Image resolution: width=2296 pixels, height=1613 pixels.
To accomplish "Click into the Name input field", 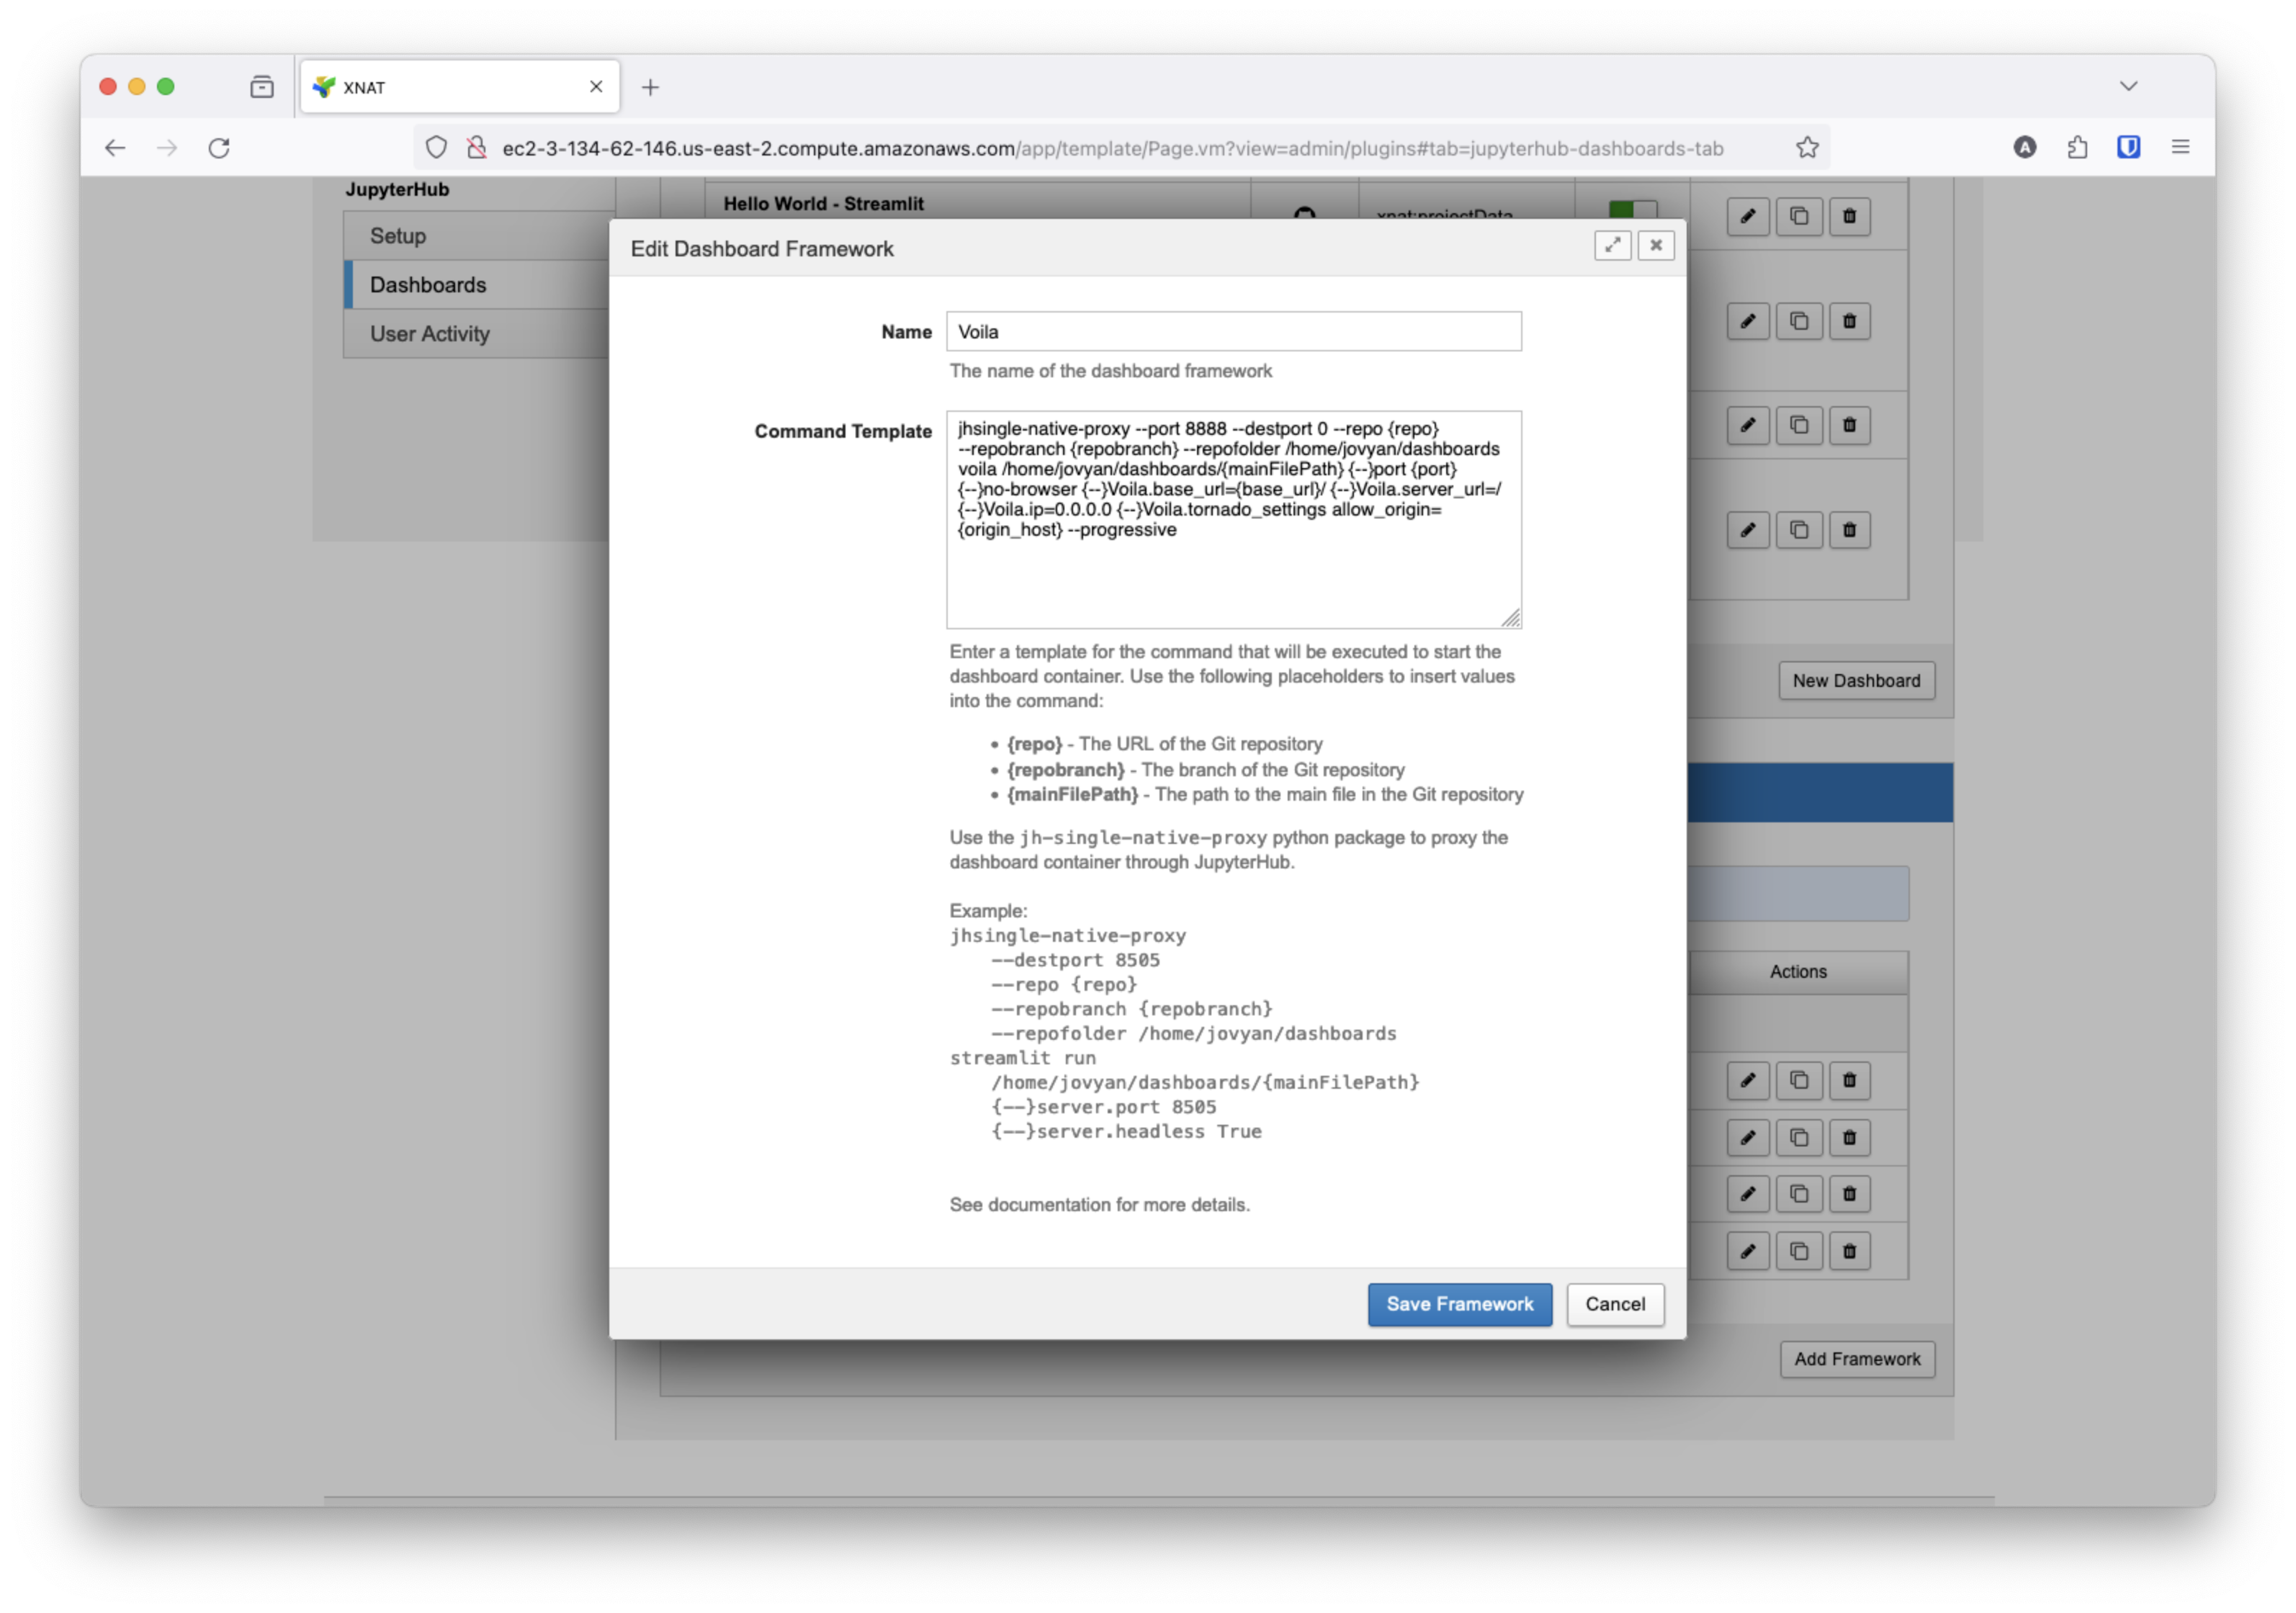I will tap(1233, 332).
